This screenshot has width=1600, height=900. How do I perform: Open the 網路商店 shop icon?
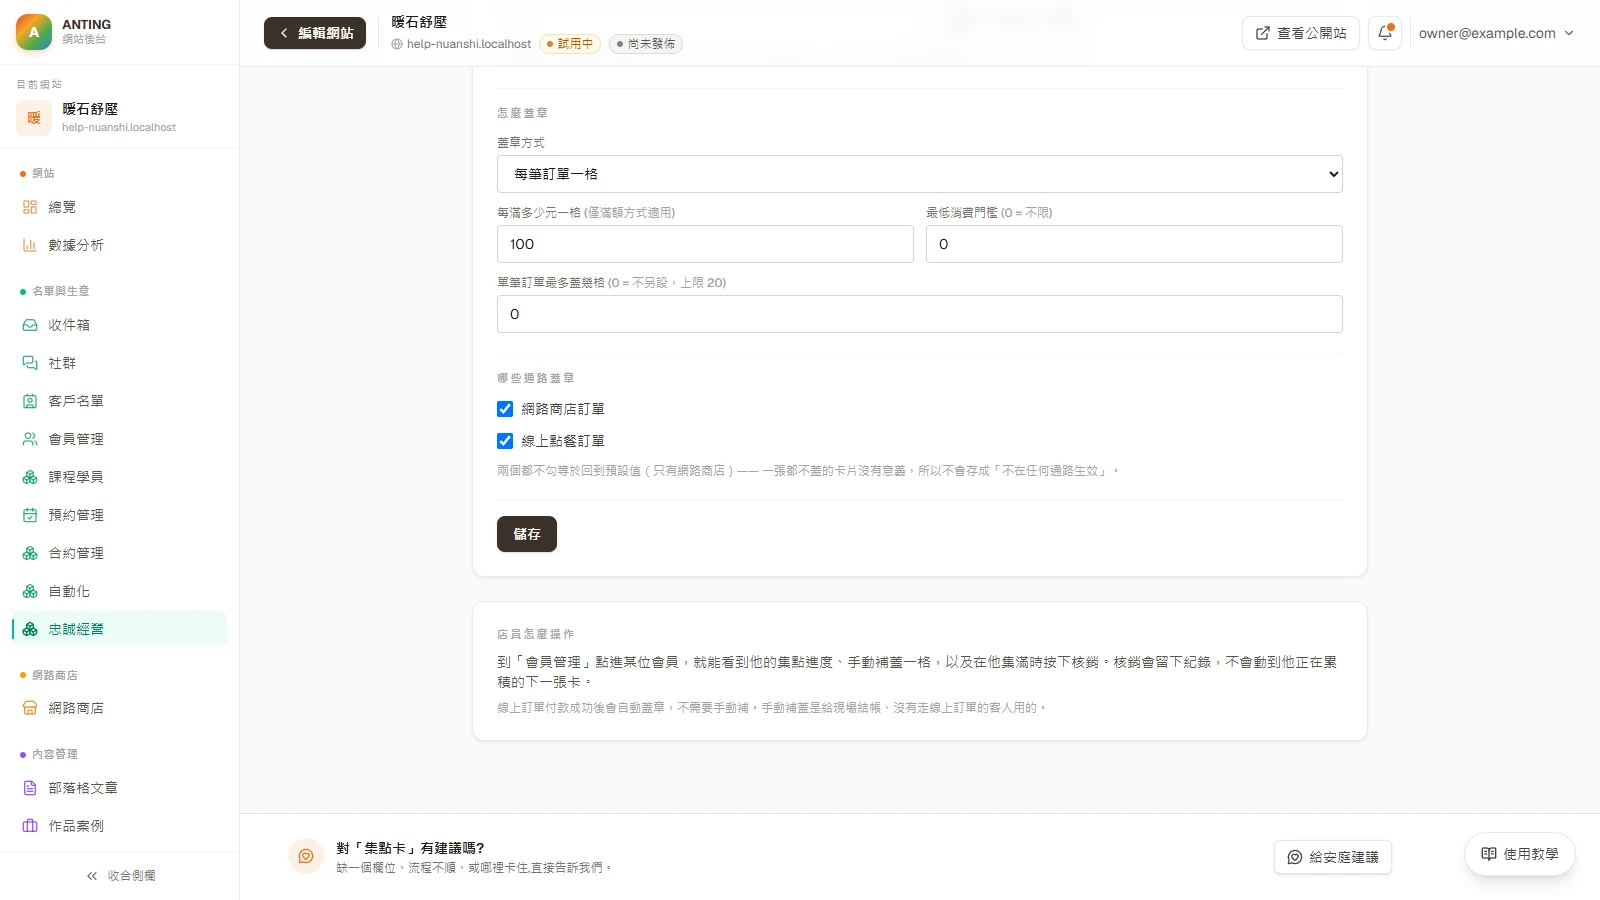30,708
